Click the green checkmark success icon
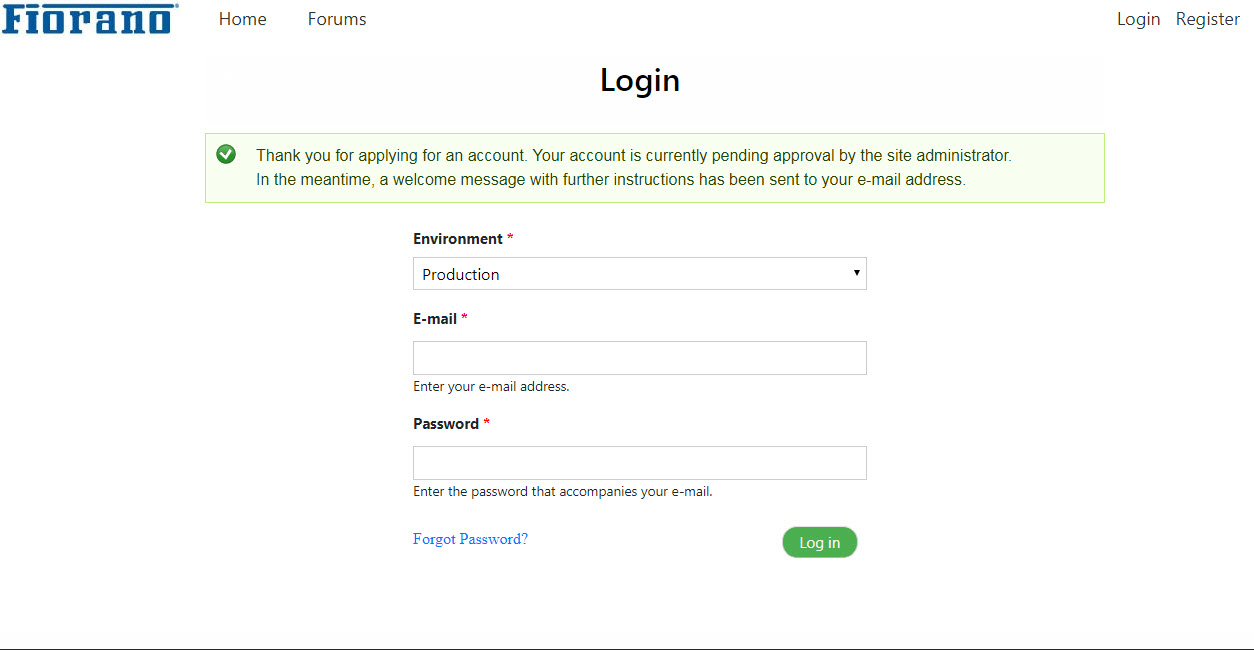This screenshot has height=650, width=1254. 226,154
